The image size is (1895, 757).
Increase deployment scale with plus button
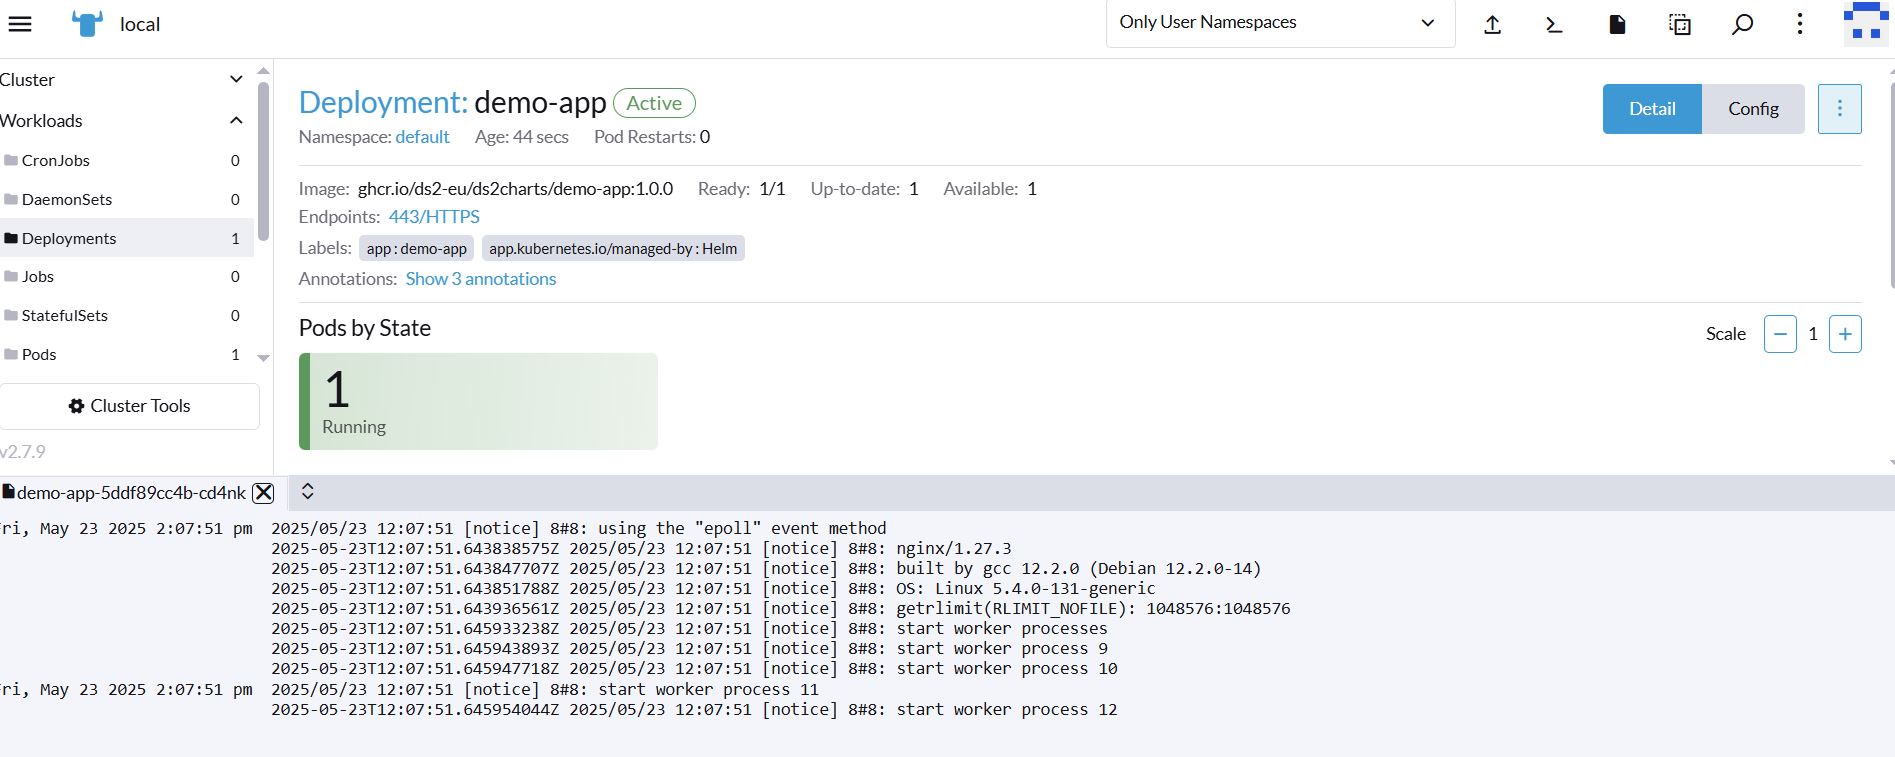point(1845,334)
